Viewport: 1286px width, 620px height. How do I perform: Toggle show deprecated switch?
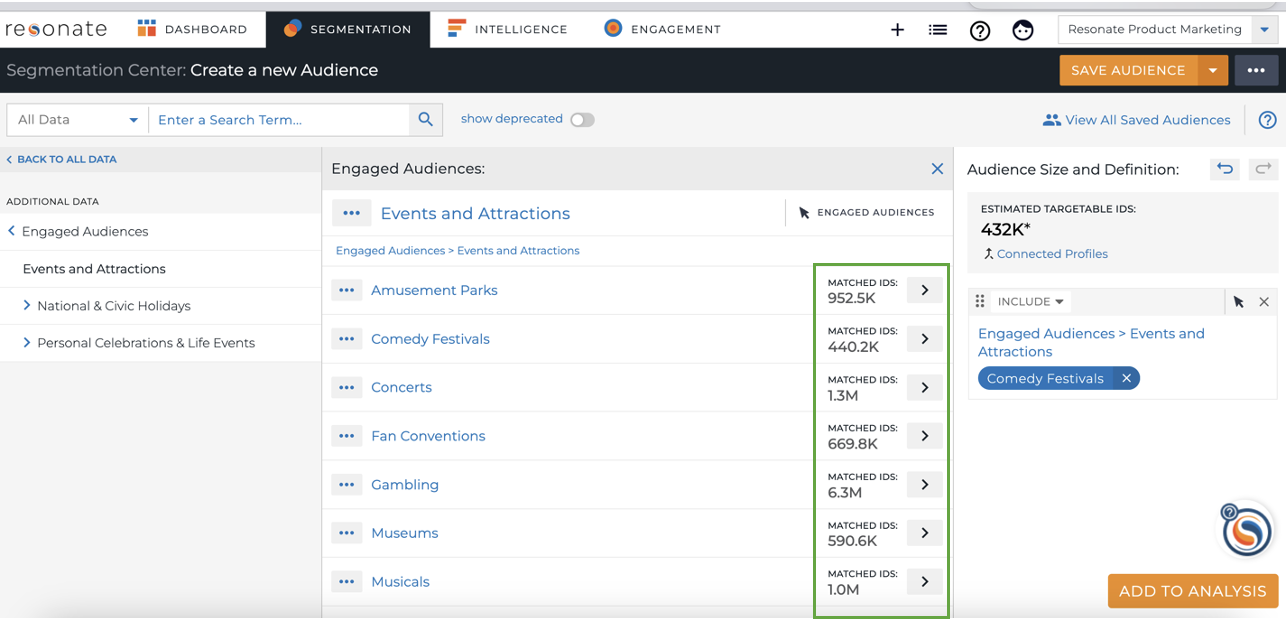582,120
